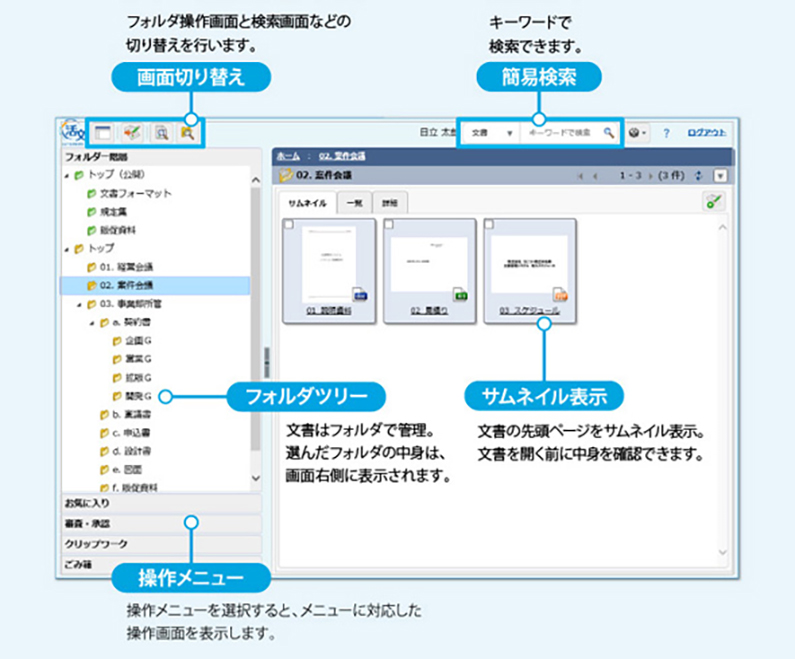Open the 文書 search type dropdown
The image size is (795, 659).
(491, 132)
